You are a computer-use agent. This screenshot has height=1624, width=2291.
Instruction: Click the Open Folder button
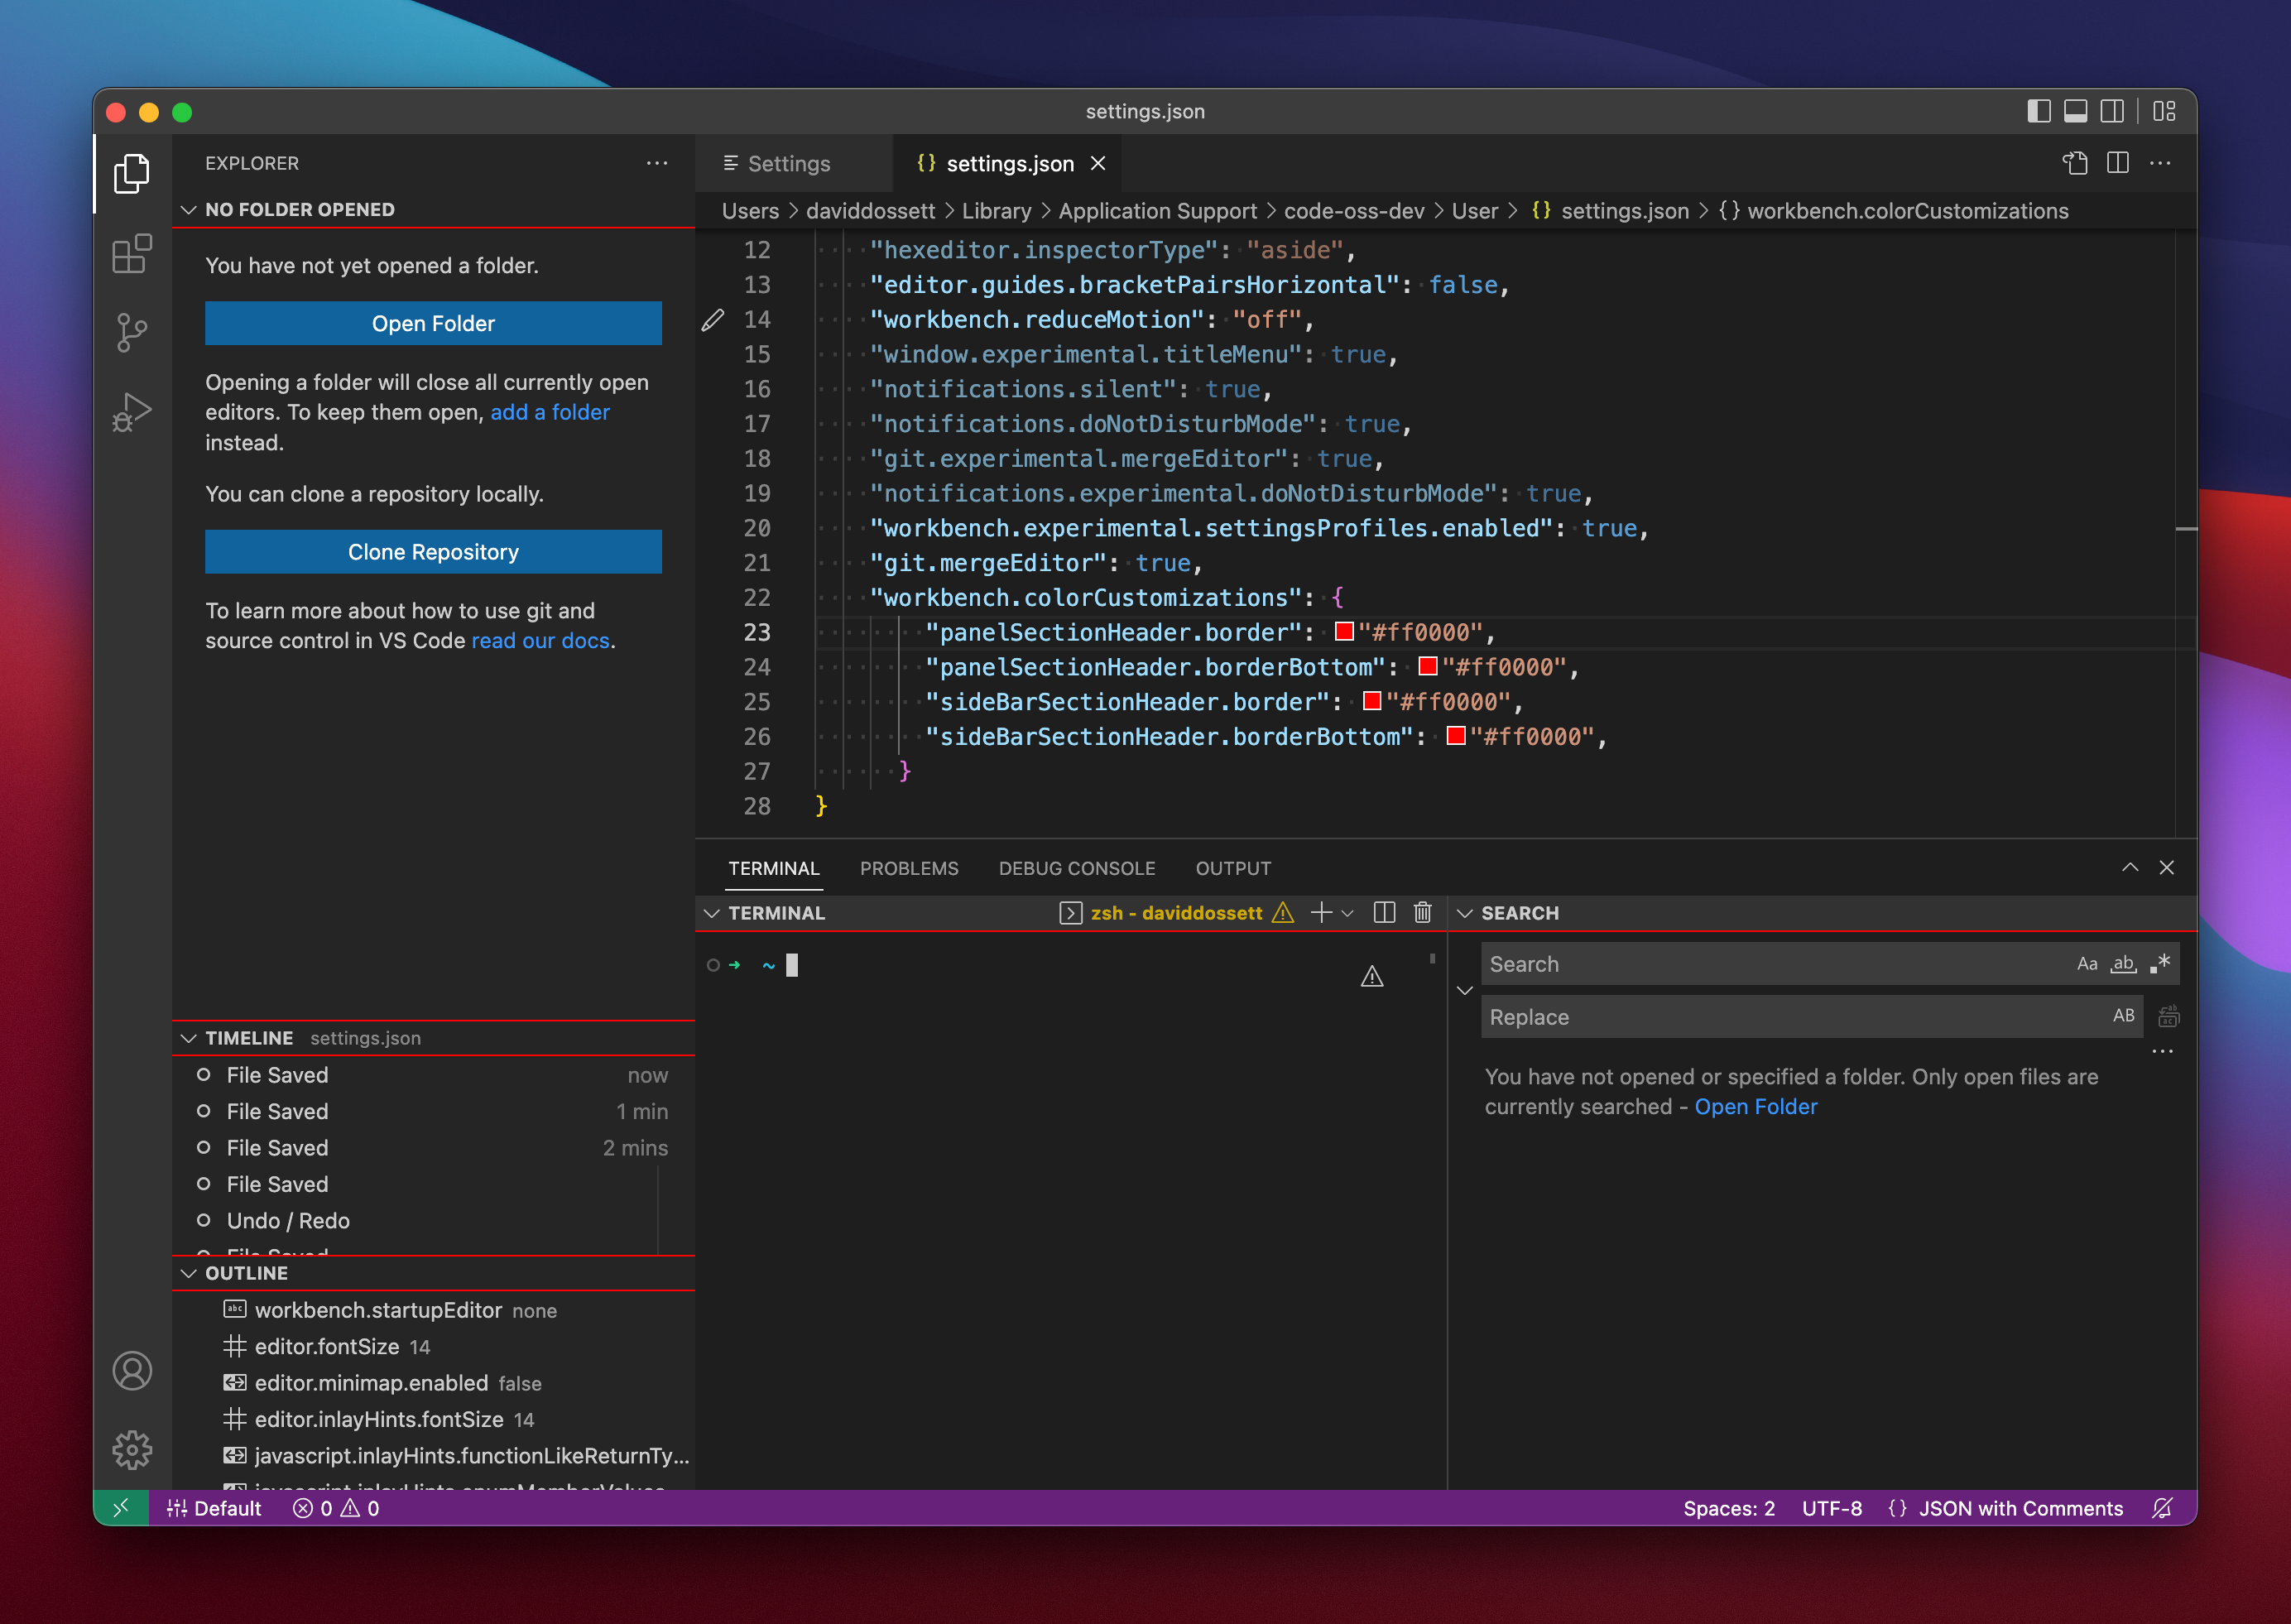point(433,323)
